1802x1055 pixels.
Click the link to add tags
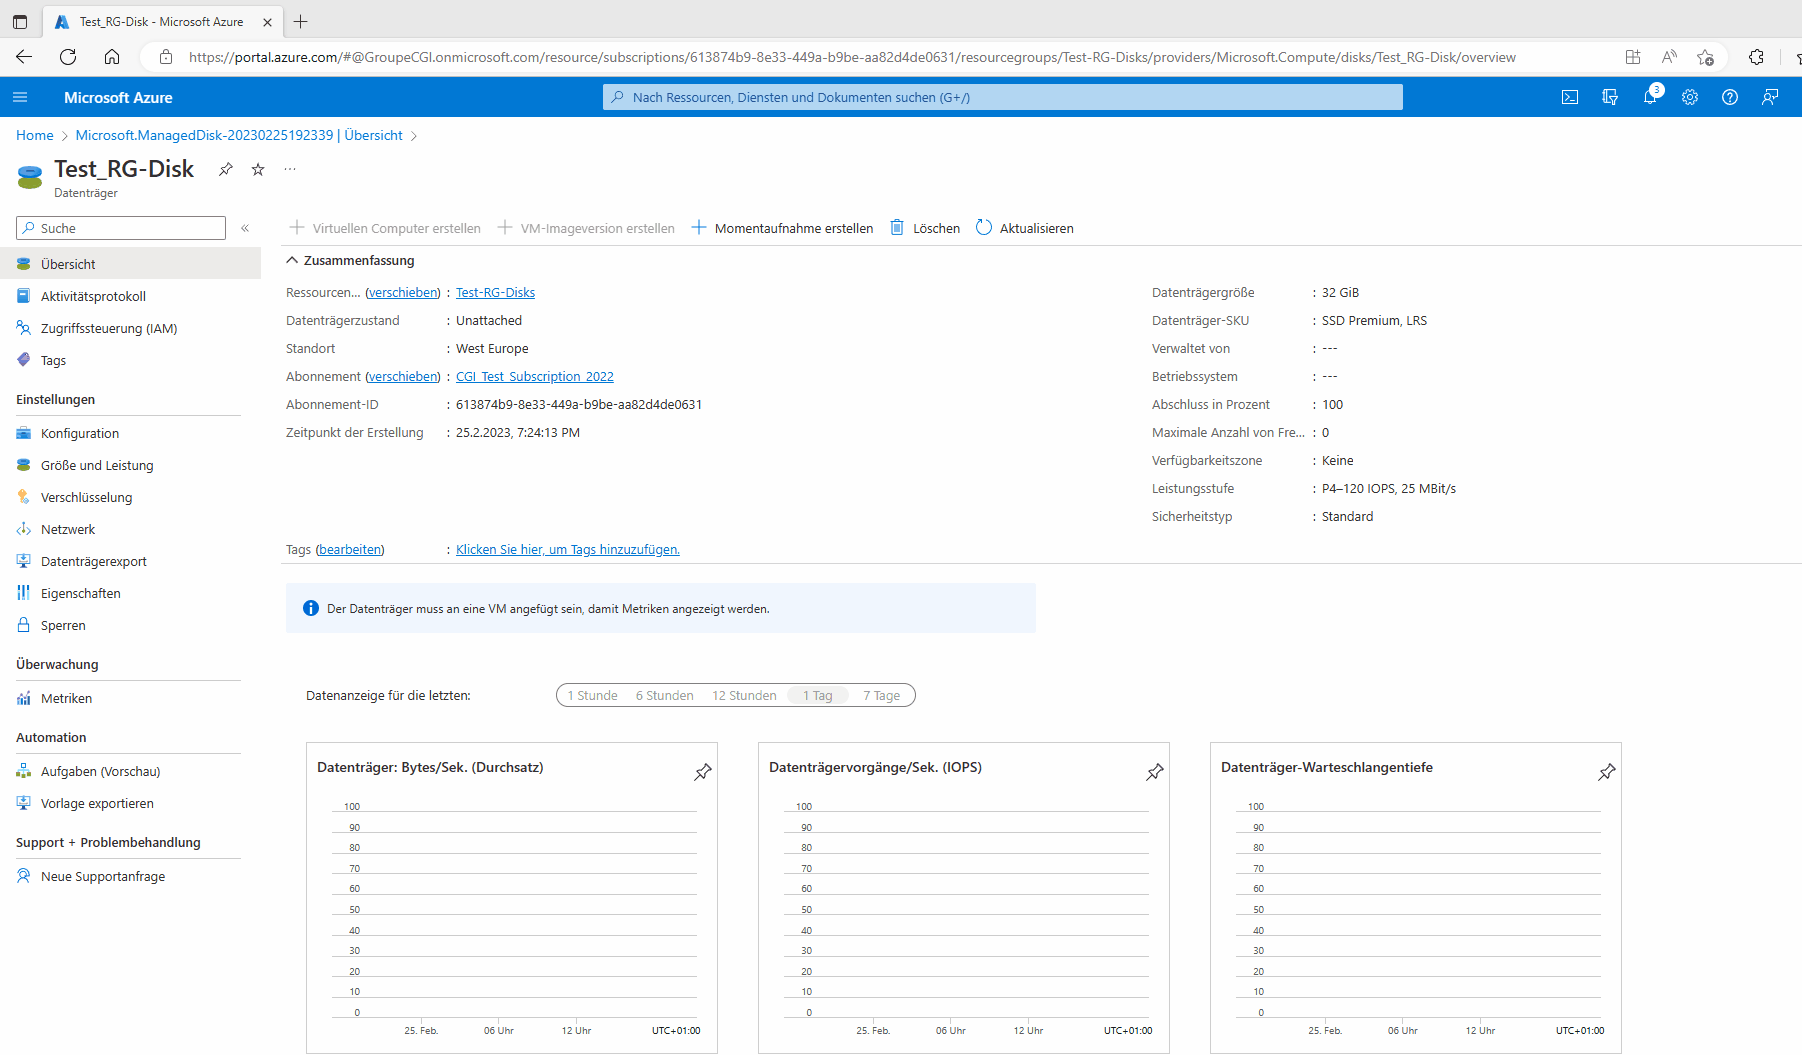tap(568, 549)
